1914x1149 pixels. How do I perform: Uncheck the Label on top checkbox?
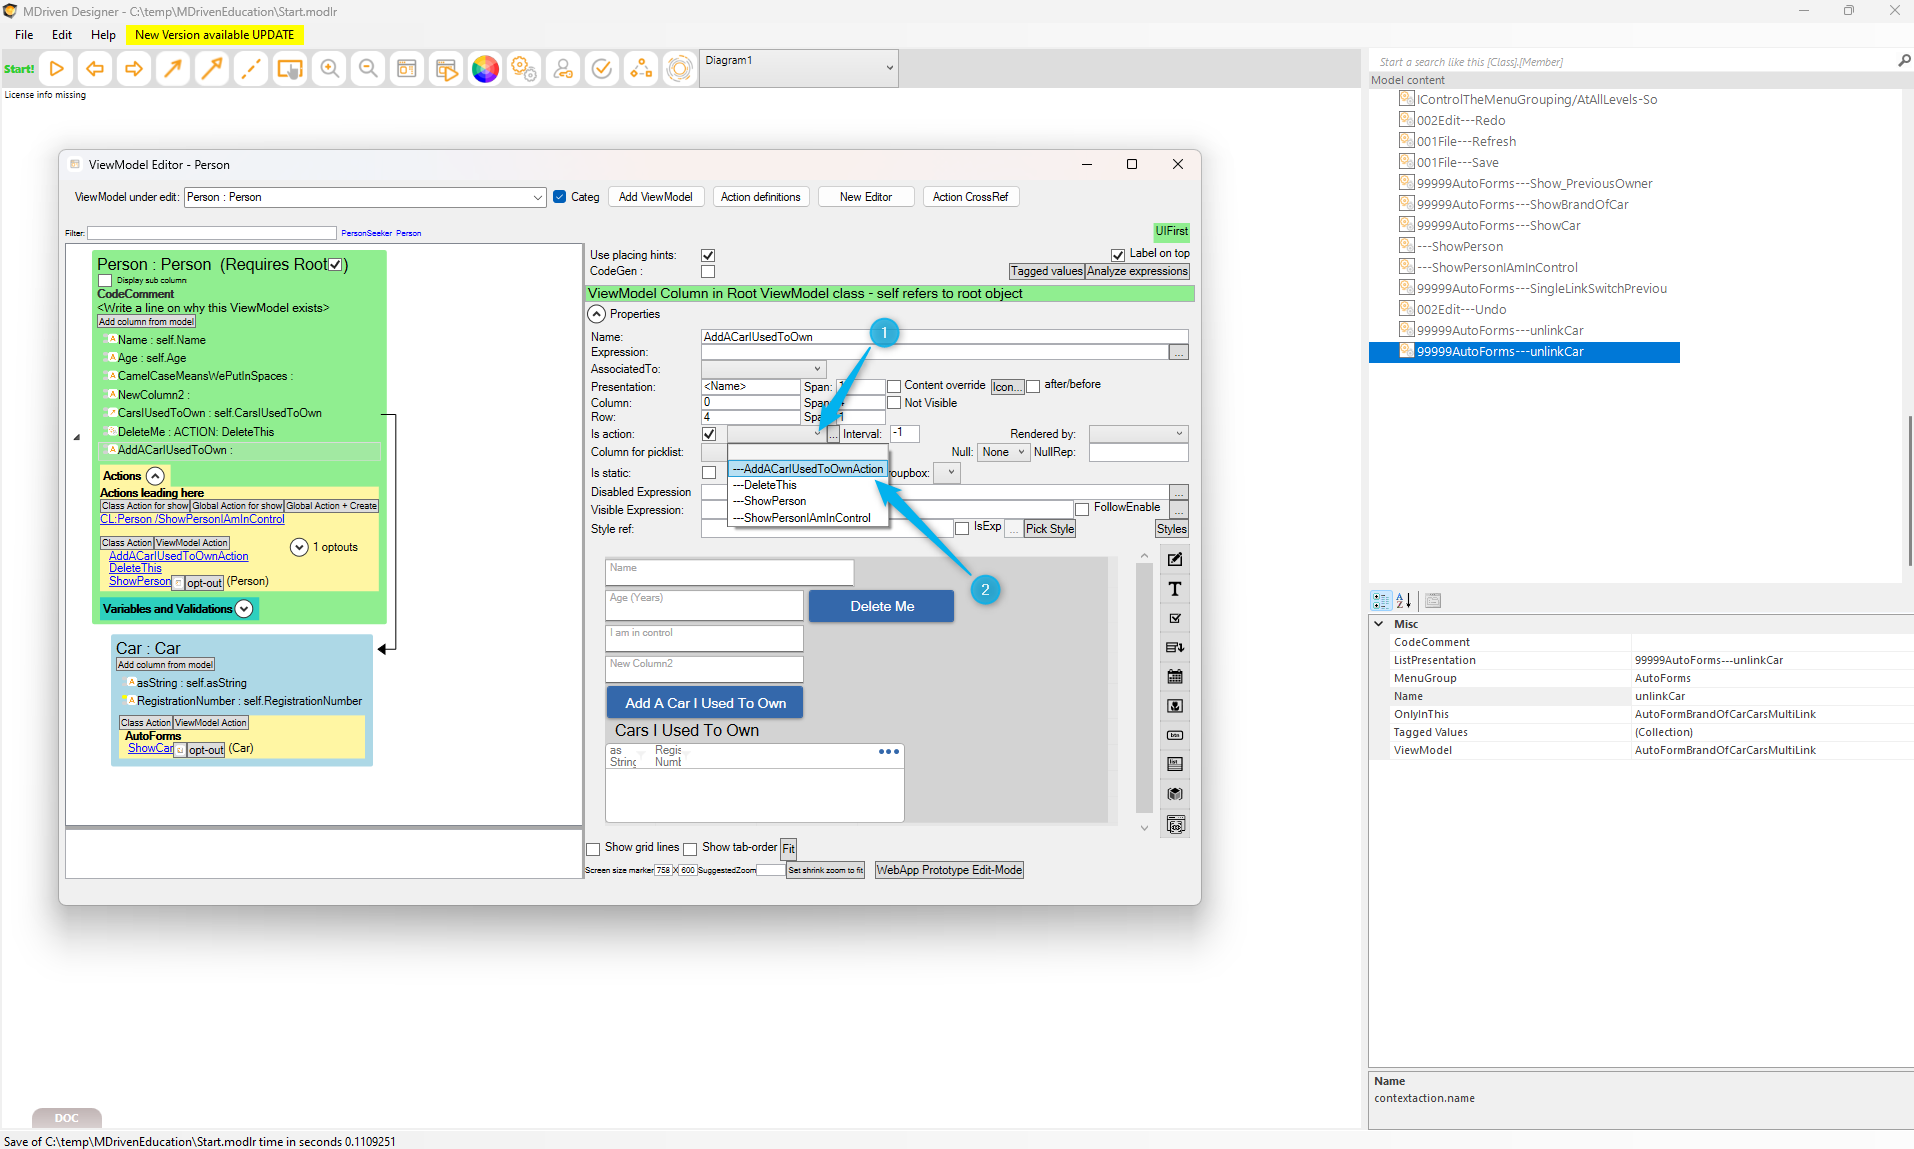point(1118,255)
